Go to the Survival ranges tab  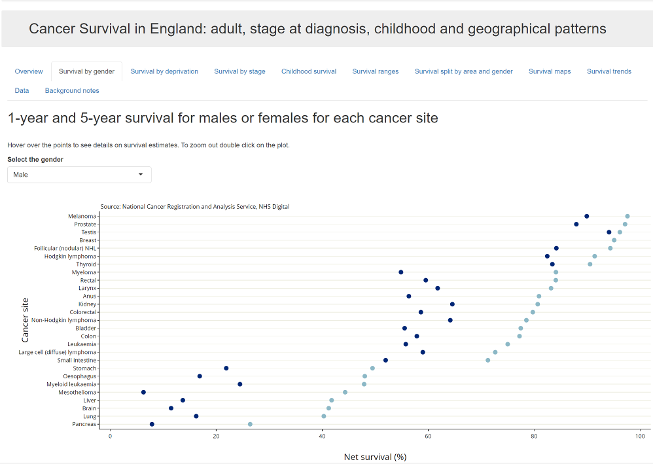(376, 71)
